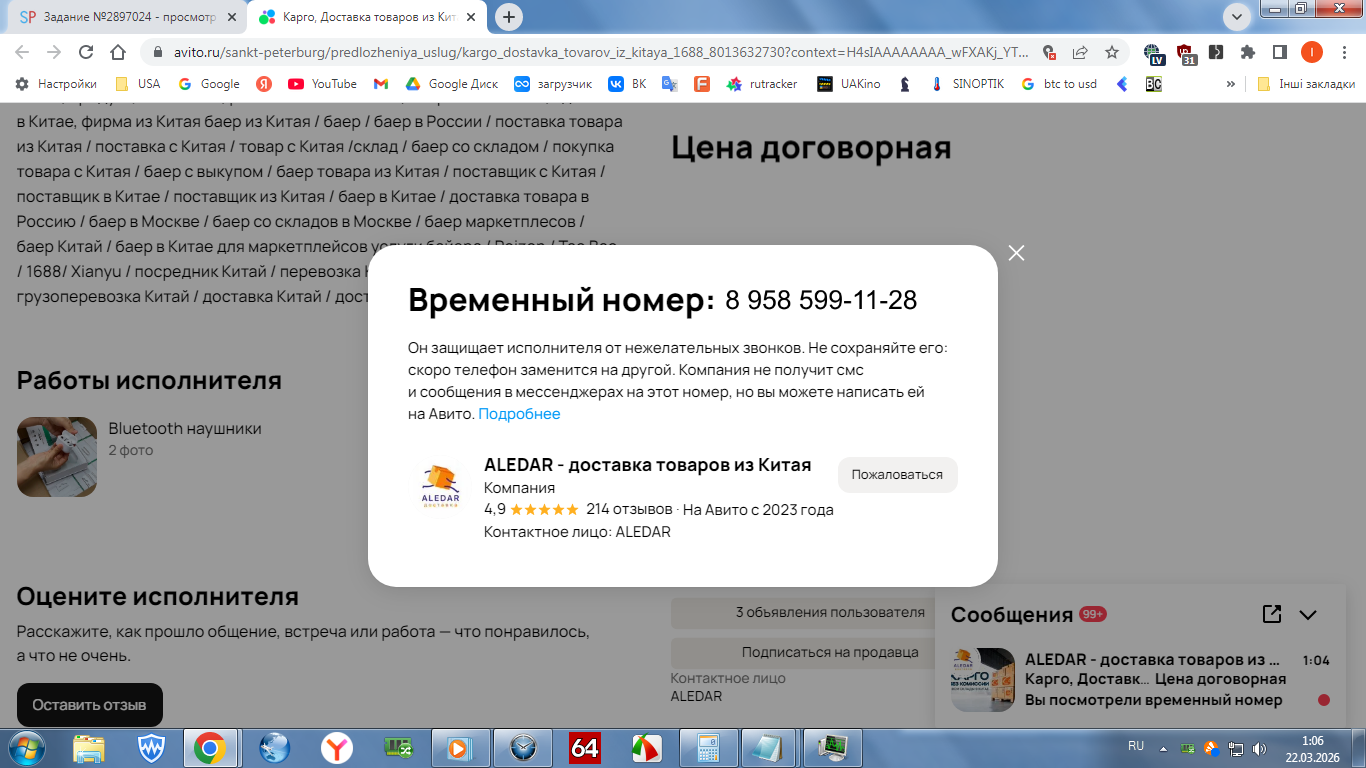Open the UAKino bookmark
The image size is (1366, 768).
[x=849, y=84]
